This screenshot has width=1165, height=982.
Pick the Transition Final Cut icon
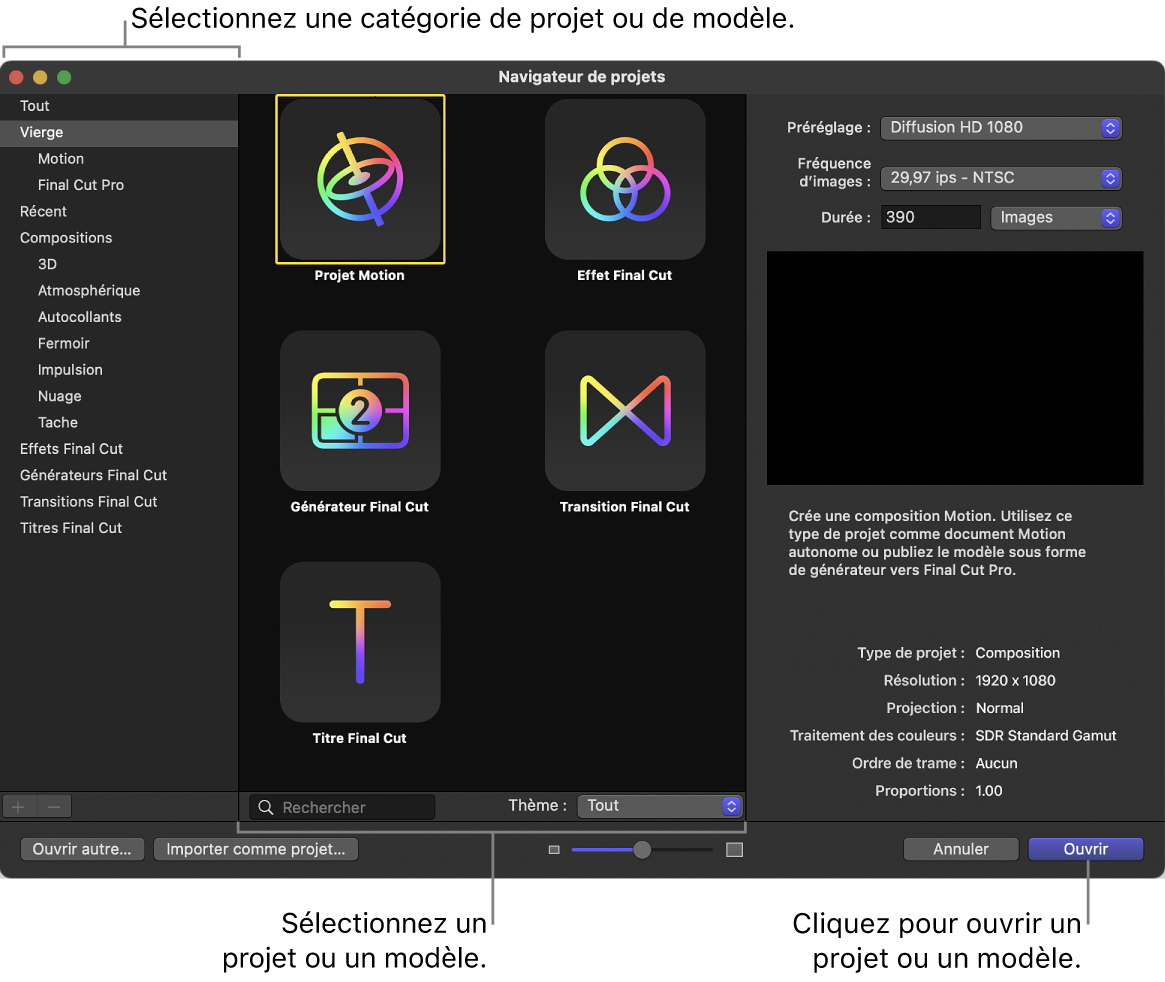(x=625, y=410)
